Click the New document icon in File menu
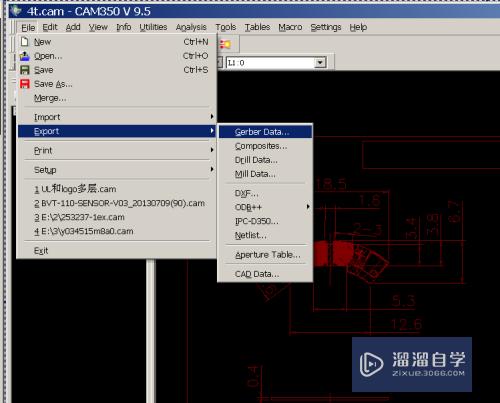The height and width of the screenshot is (403, 500). pos(25,42)
